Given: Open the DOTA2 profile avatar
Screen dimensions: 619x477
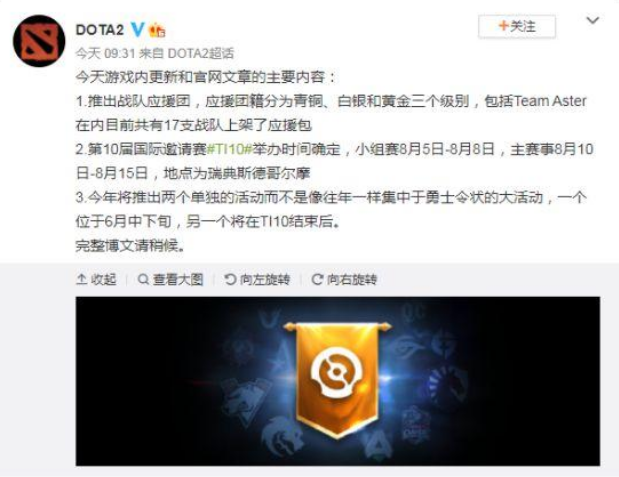Looking at the screenshot, I should 39,40.
